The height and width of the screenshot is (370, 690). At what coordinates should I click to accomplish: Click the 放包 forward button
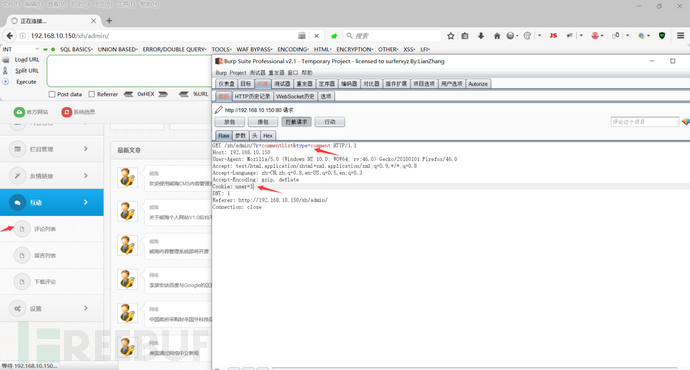coord(230,122)
